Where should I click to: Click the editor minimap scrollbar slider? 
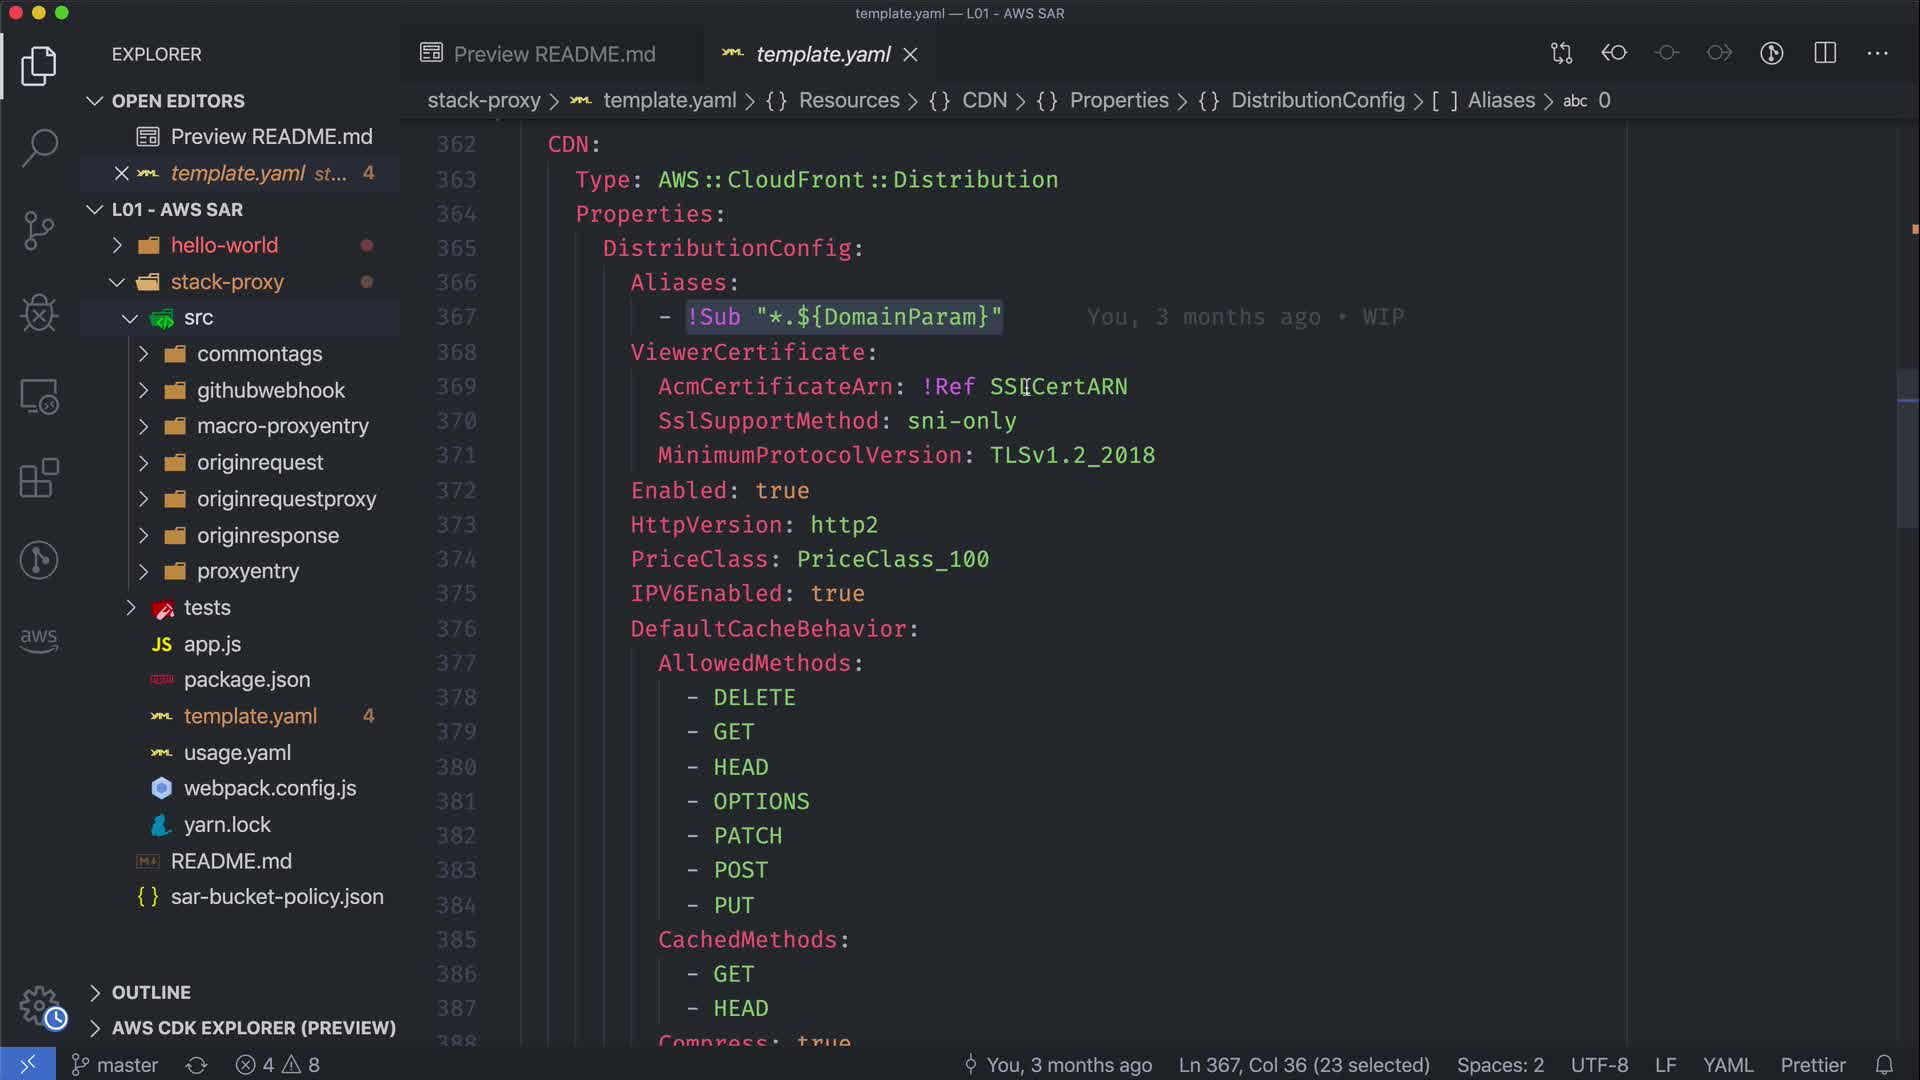point(1907,450)
